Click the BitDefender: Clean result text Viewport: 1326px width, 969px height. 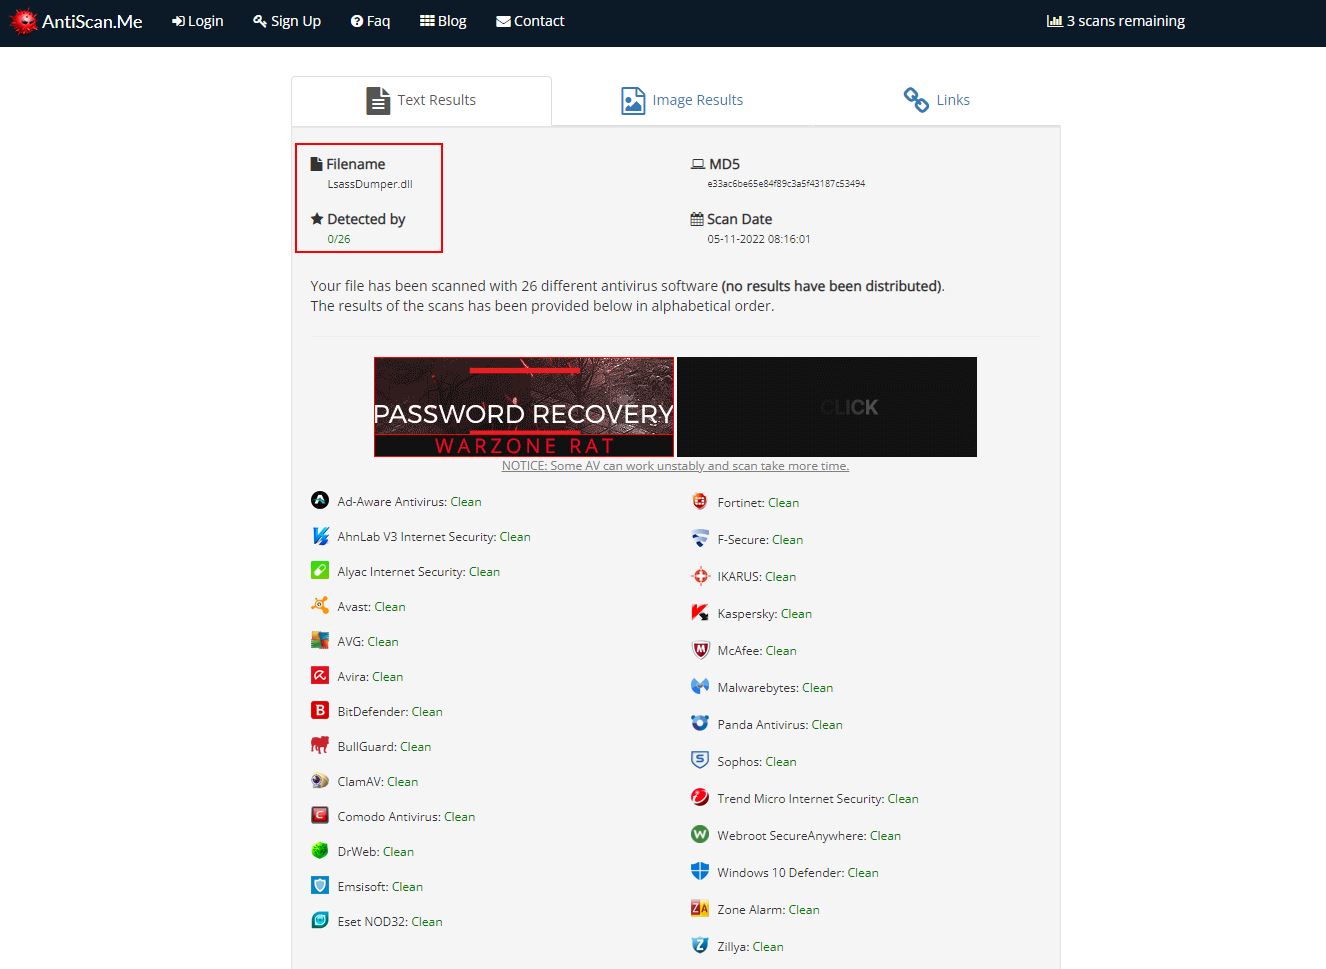pos(390,712)
